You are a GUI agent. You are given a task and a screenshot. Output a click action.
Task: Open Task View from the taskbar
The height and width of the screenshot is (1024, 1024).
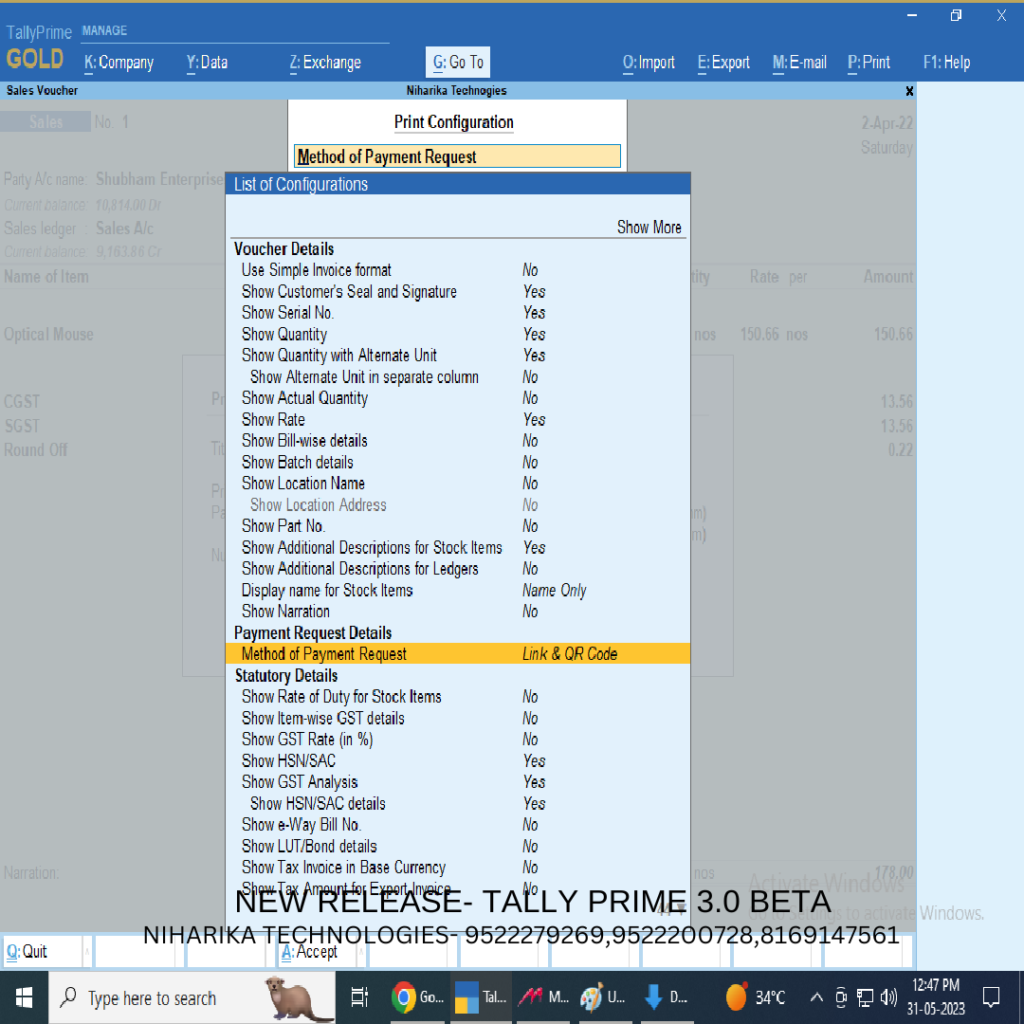[359, 998]
